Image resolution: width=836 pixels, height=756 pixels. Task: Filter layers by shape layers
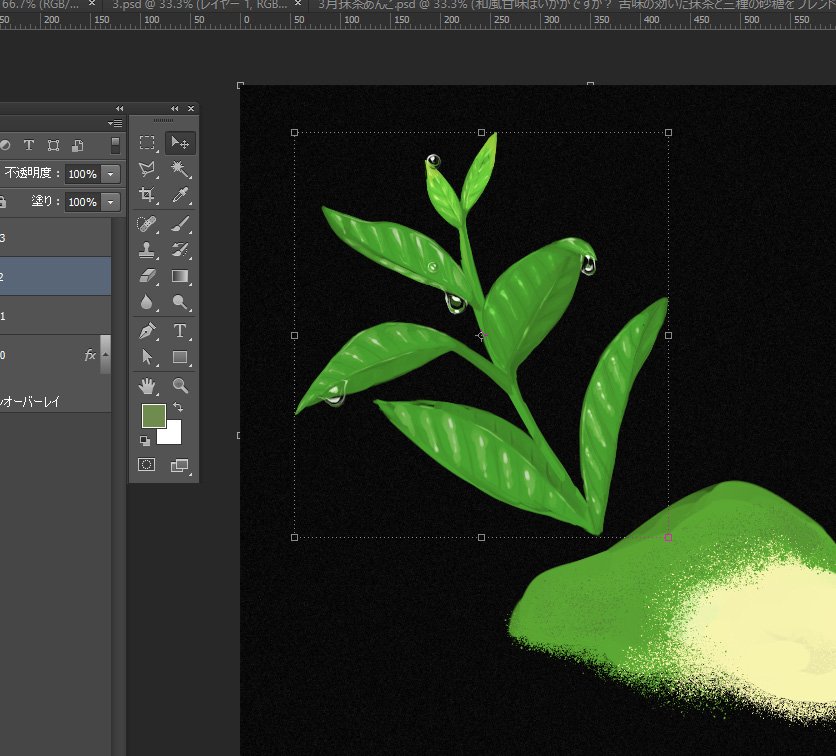[x=53, y=145]
